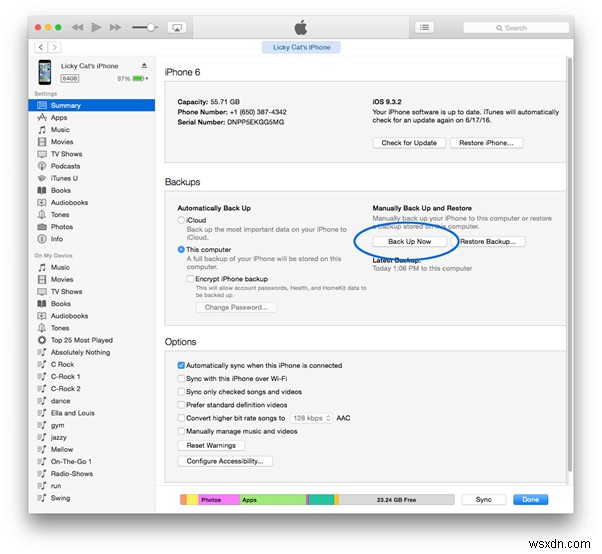602x554 pixels.
Task: Open the C-Rock 2 playlist
Action: (x=91, y=389)
